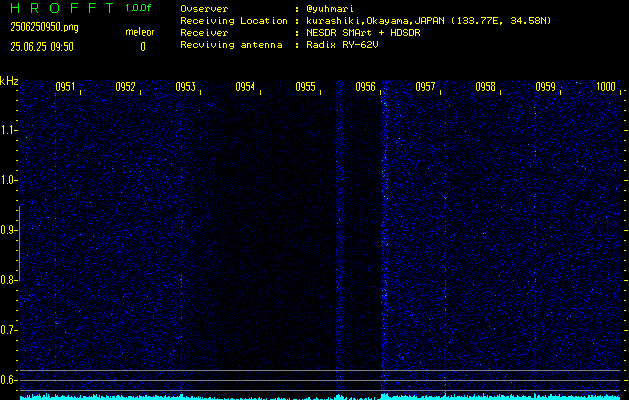The image size is (629, 400).
Task: Click the Recviving antenna label
Action: tap(231, 45)
